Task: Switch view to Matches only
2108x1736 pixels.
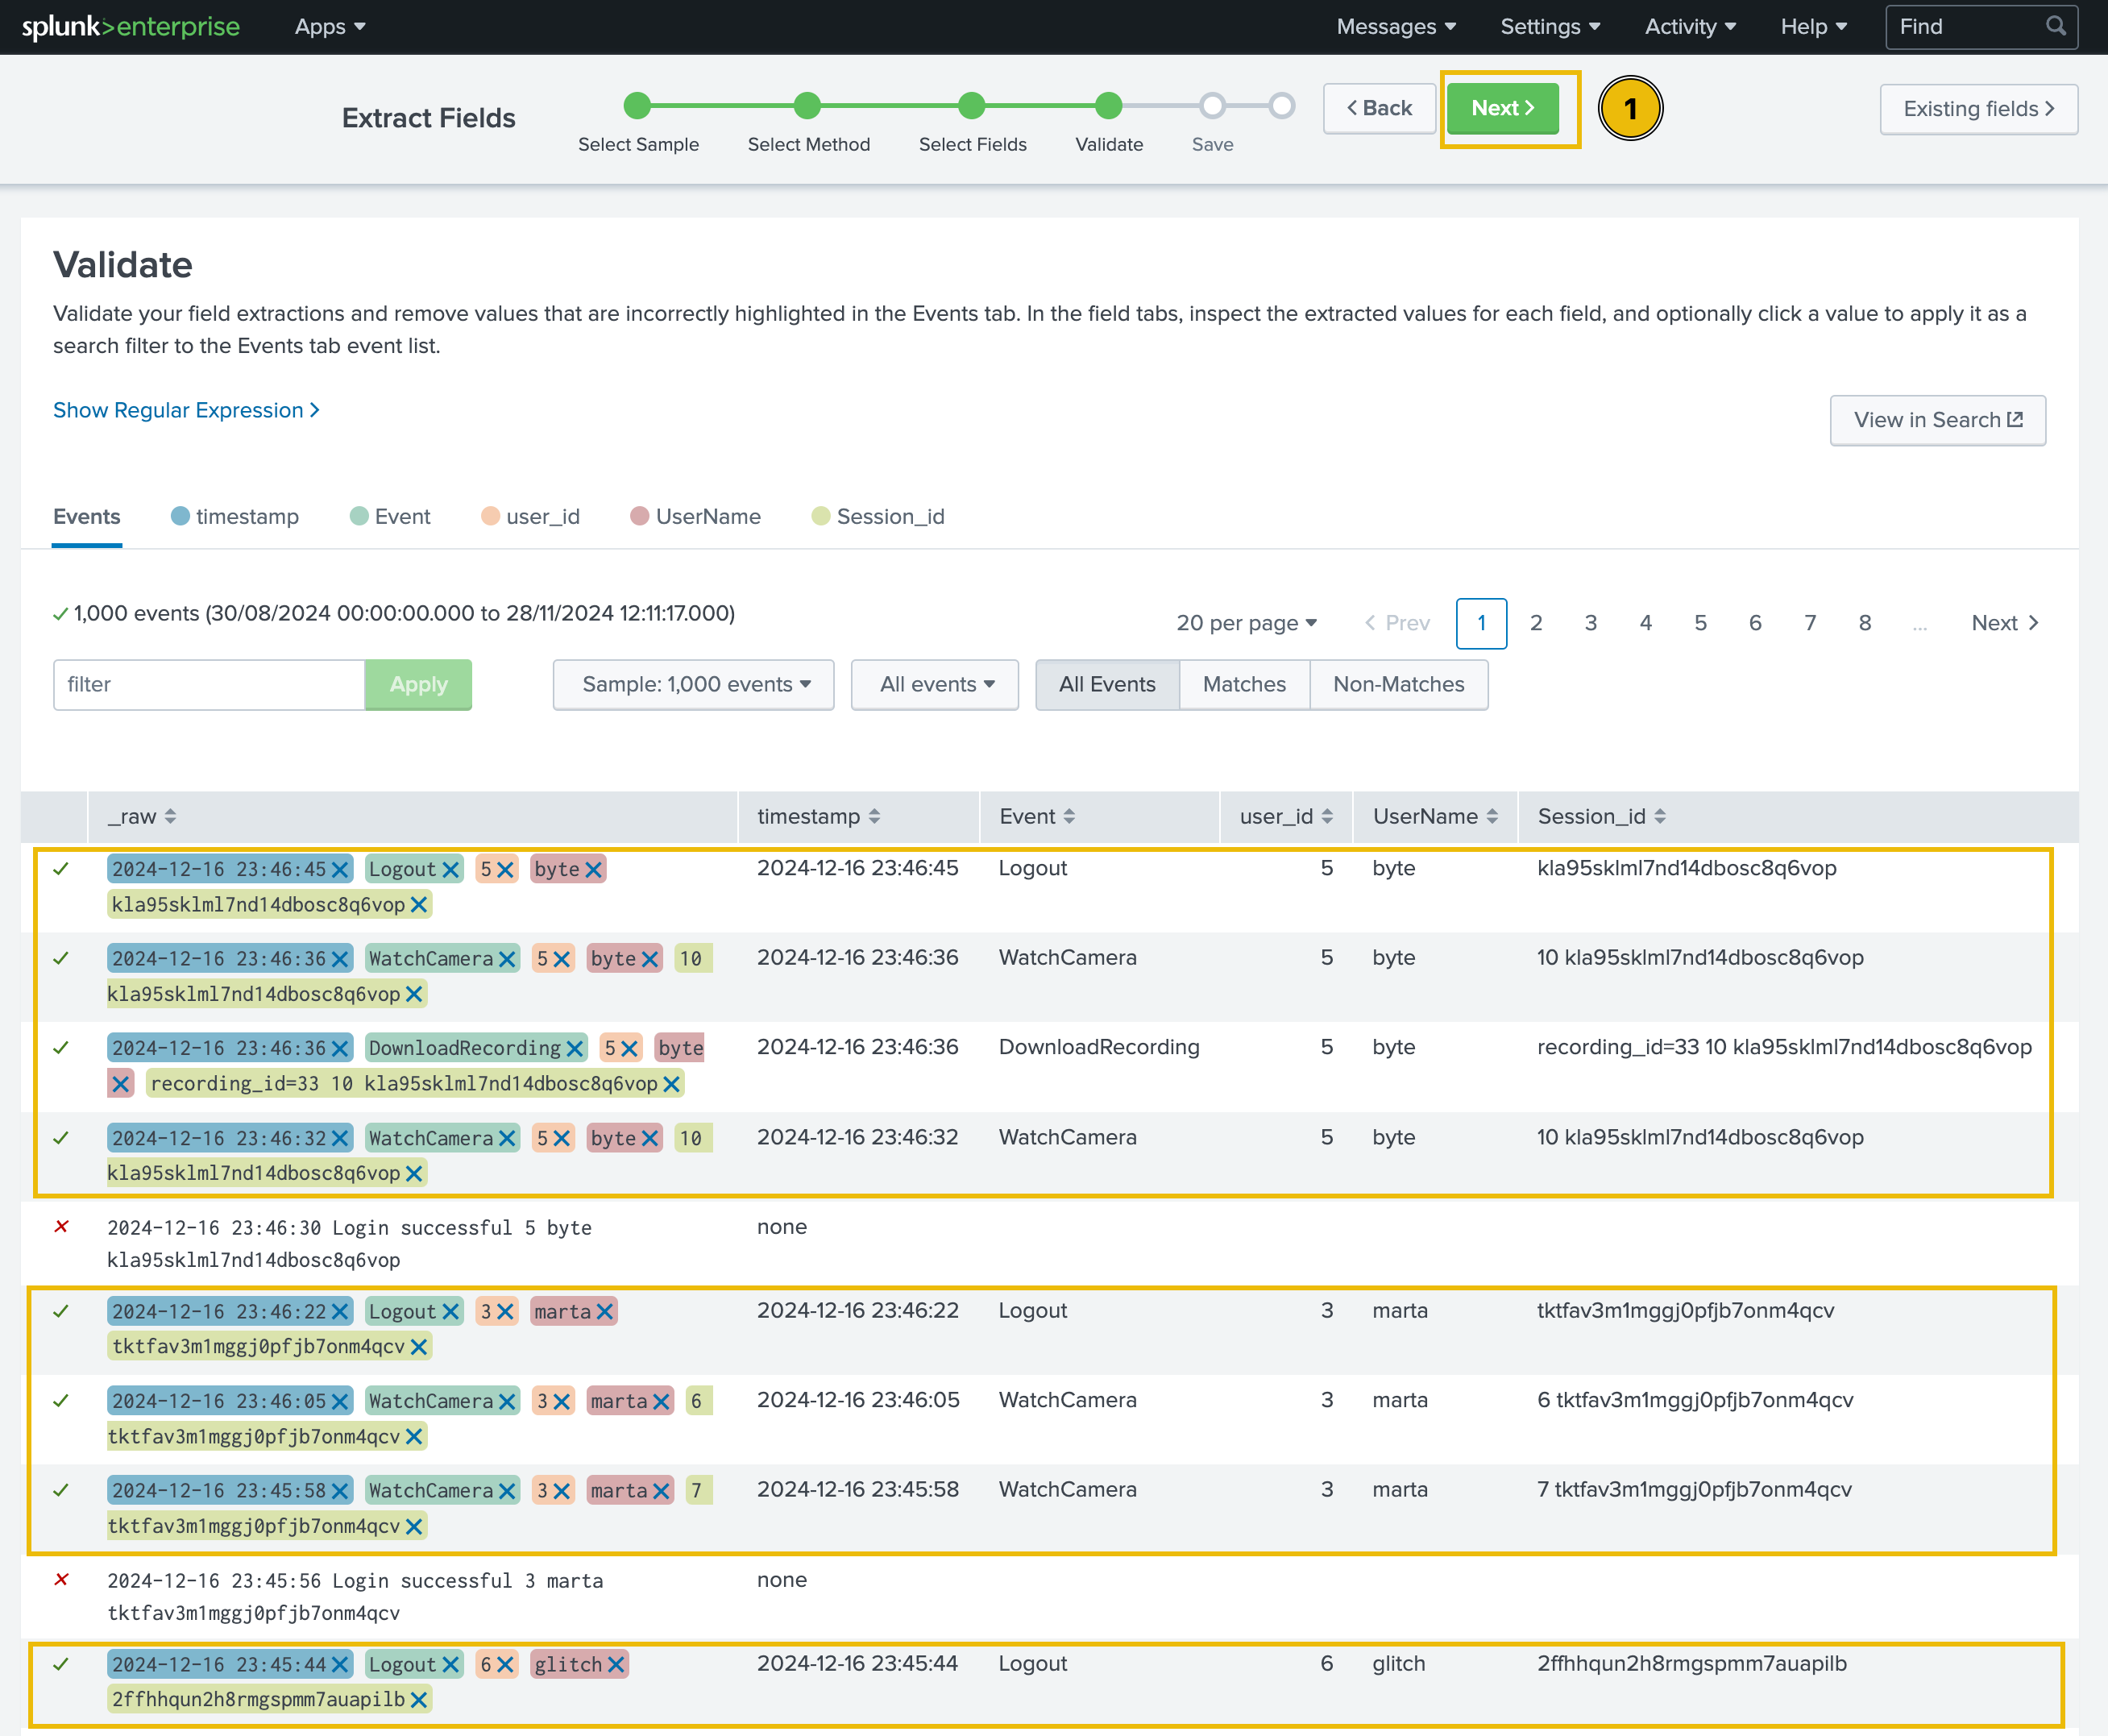Action: [1243, 685]
